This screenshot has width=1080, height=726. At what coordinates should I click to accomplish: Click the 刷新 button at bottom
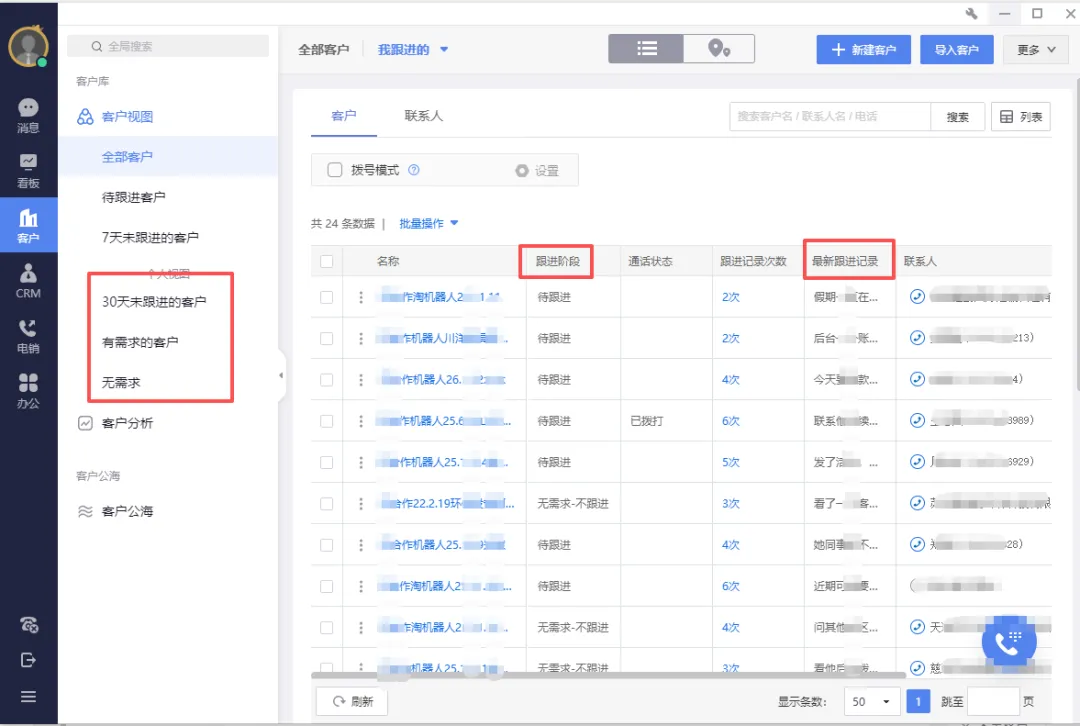click(x=351, y=701)
